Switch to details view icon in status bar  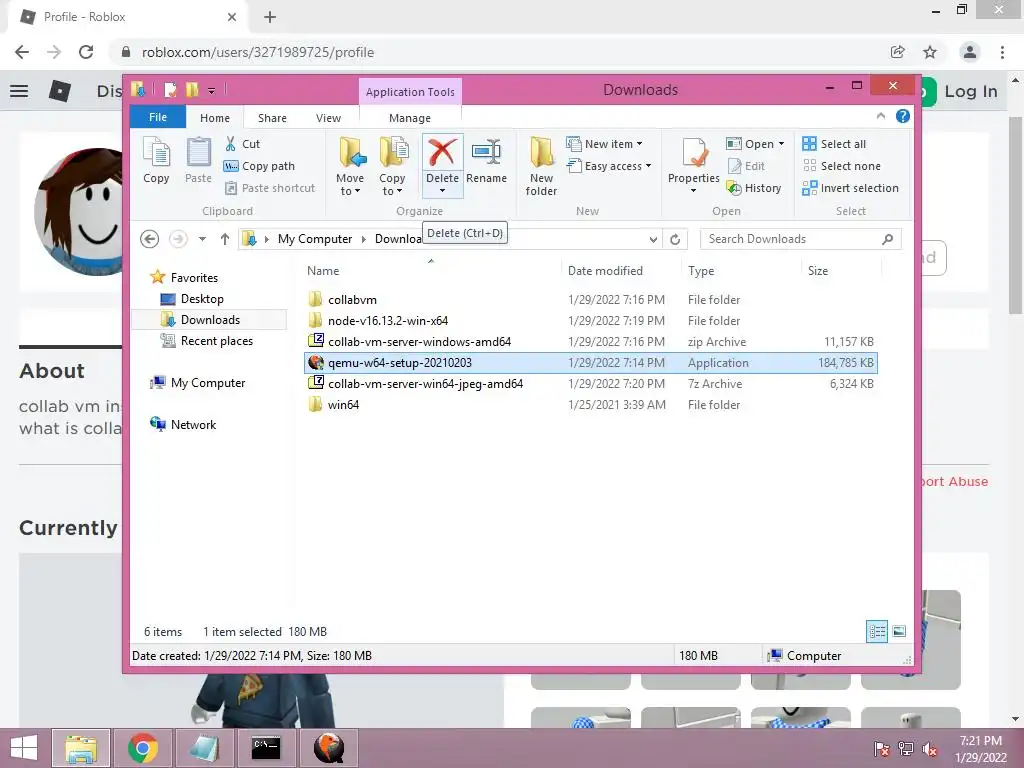(876, 632)
